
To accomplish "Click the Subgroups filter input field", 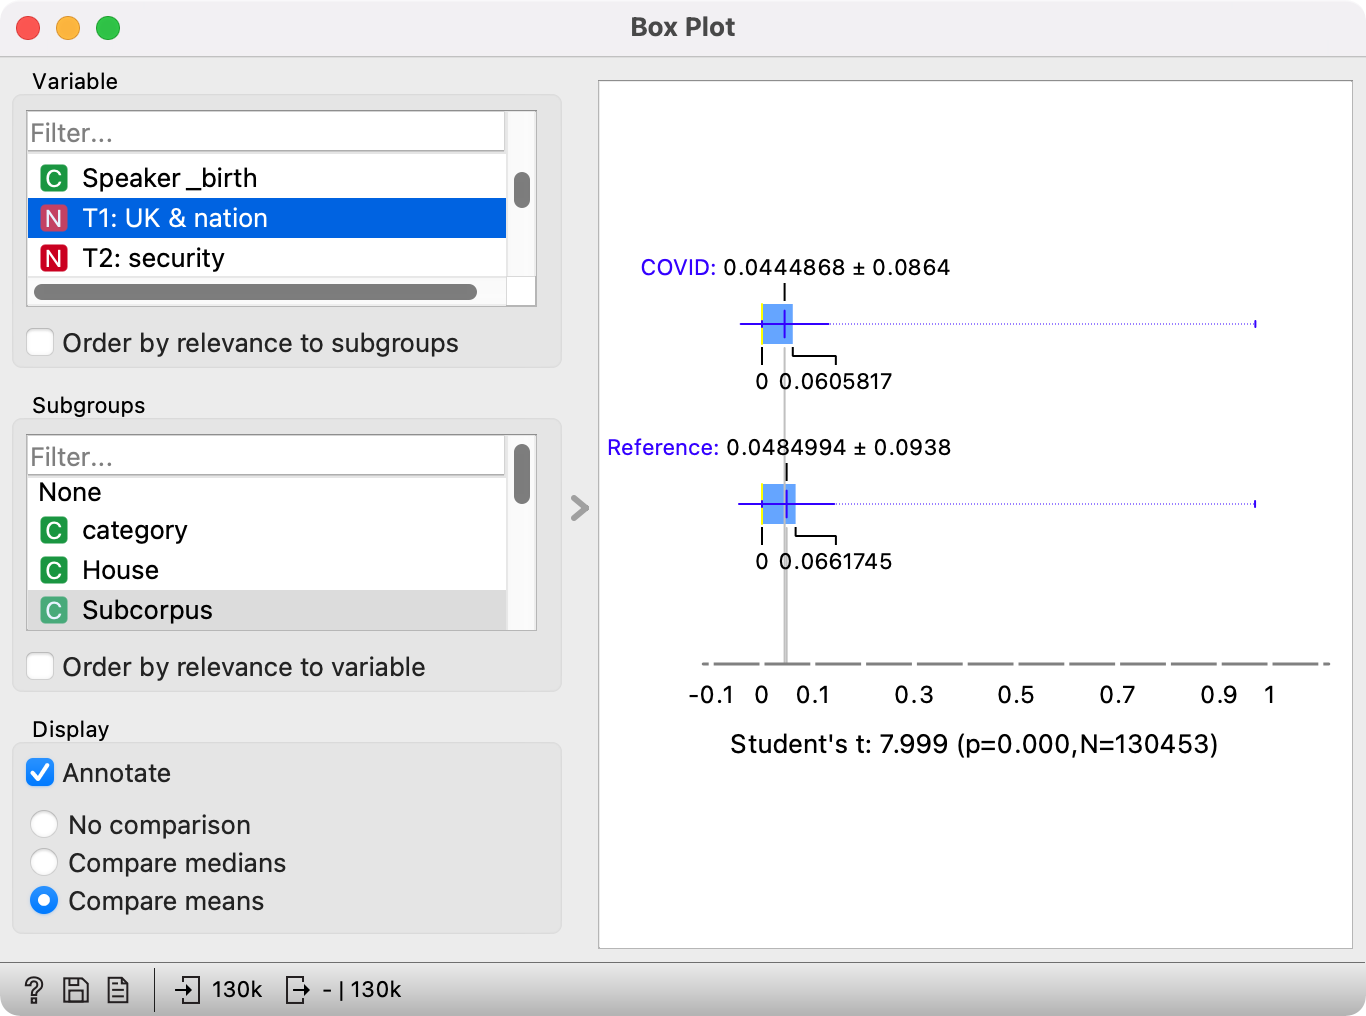I will (x=266, y=457).
